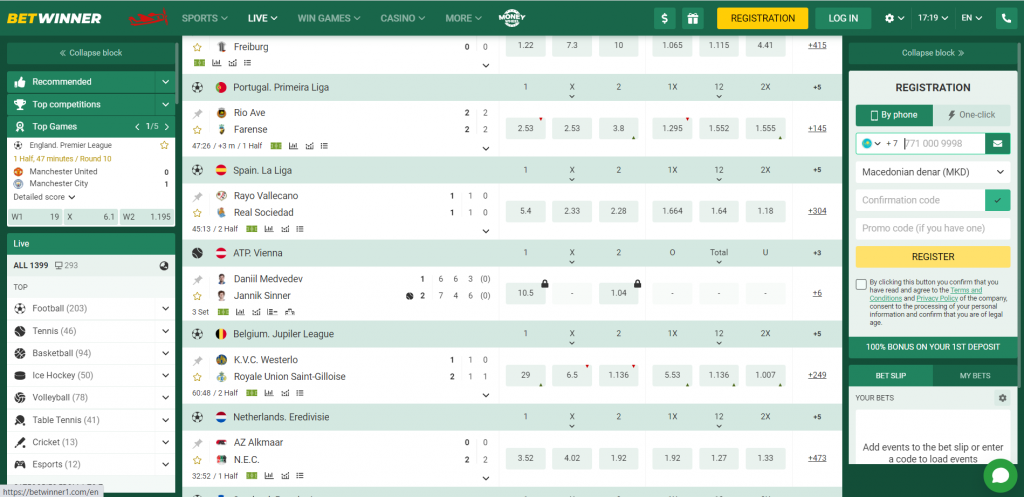The image size is (1024, 497).
Task: Select odds 5.4 for Rayo Vallecano win
Action: tap(526, 211)
